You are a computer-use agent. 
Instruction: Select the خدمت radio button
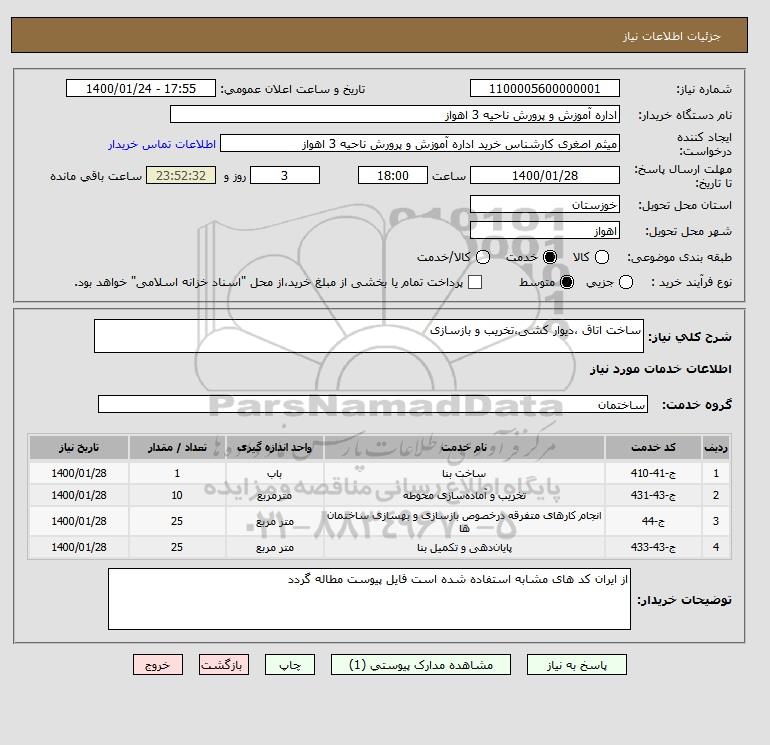[550, 257]
